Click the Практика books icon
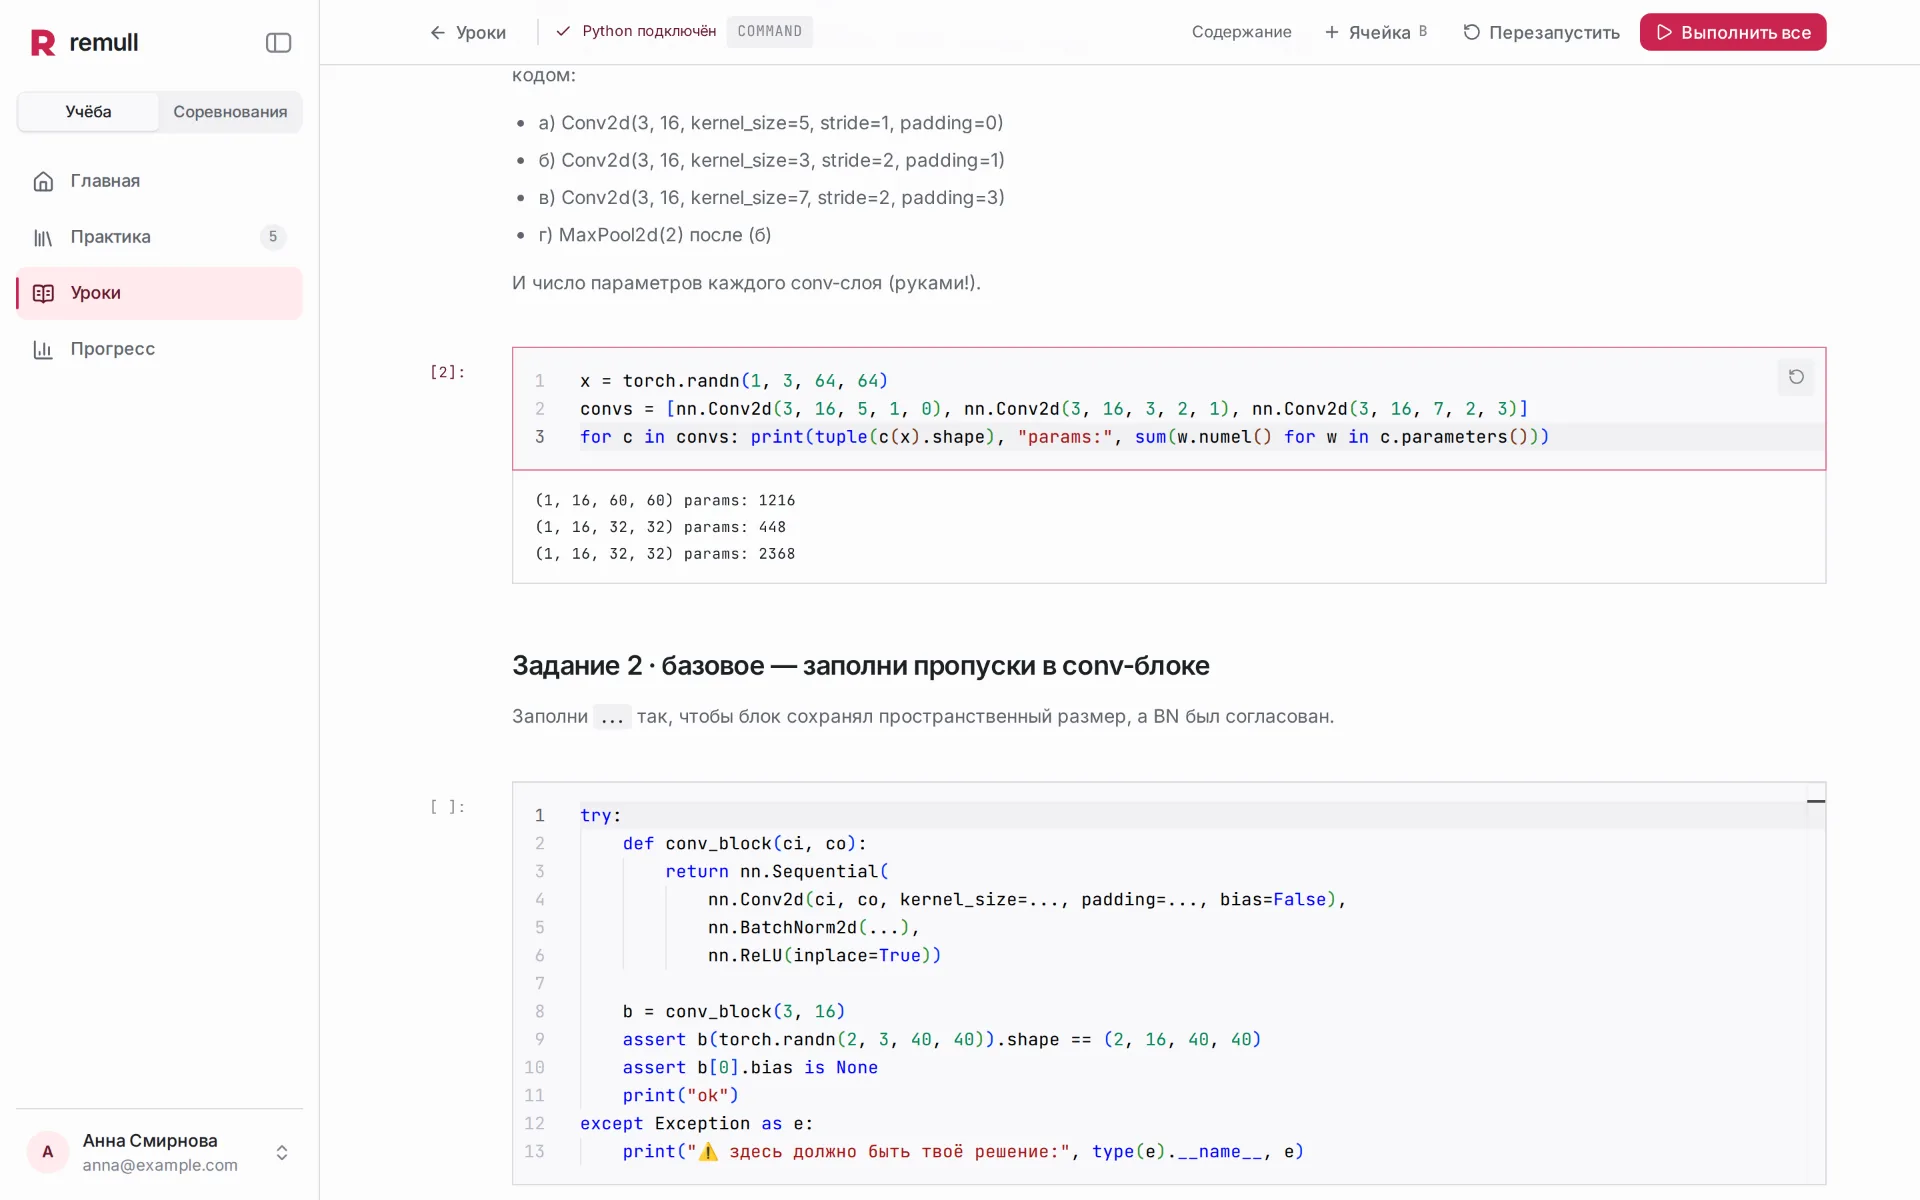This screenshot has height=1200, width=1920. [43, 237]
